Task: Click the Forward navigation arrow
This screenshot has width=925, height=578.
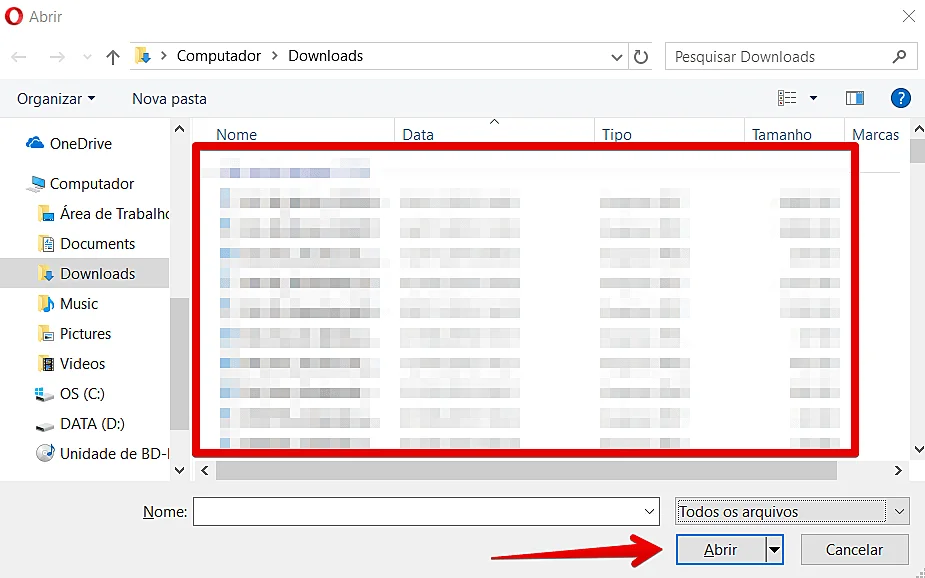Action: [x=57, y=57]
